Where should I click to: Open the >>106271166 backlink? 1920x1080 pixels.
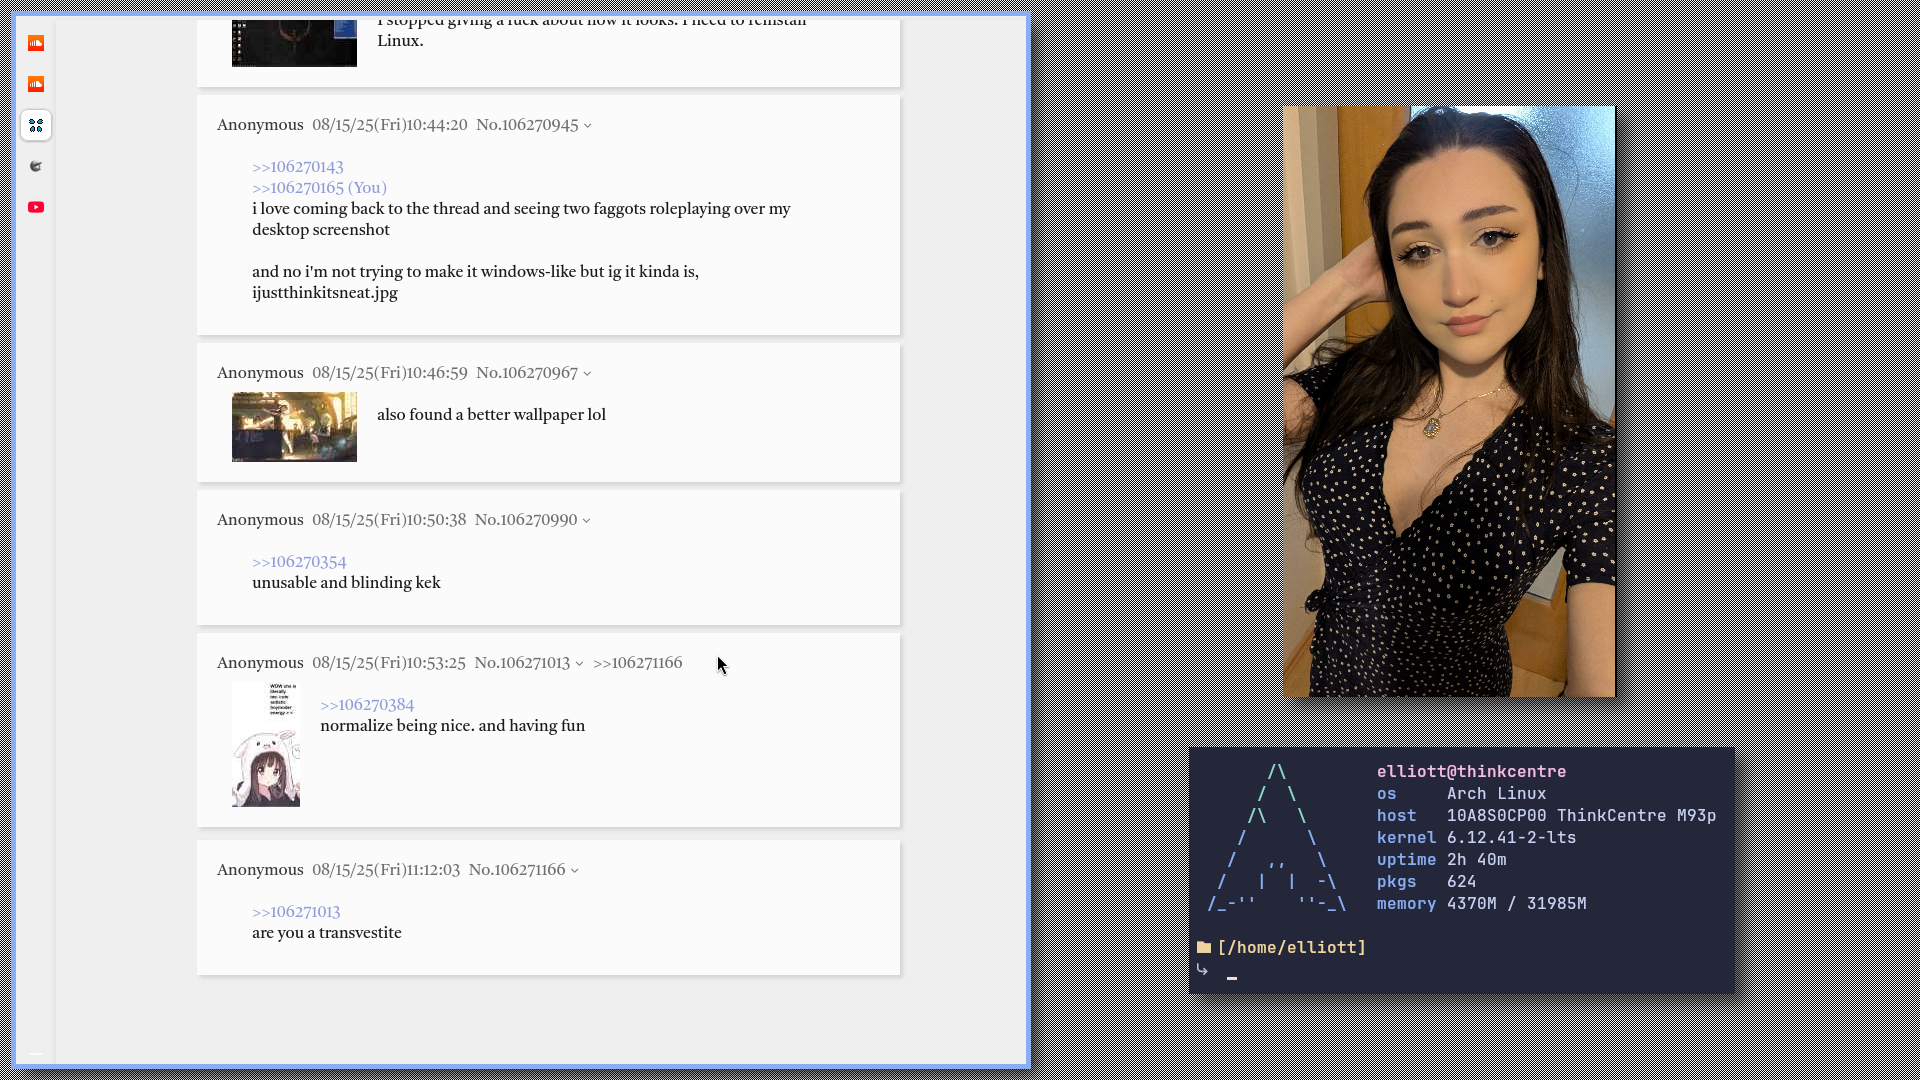pyautogui.click(x=638, y=663)
